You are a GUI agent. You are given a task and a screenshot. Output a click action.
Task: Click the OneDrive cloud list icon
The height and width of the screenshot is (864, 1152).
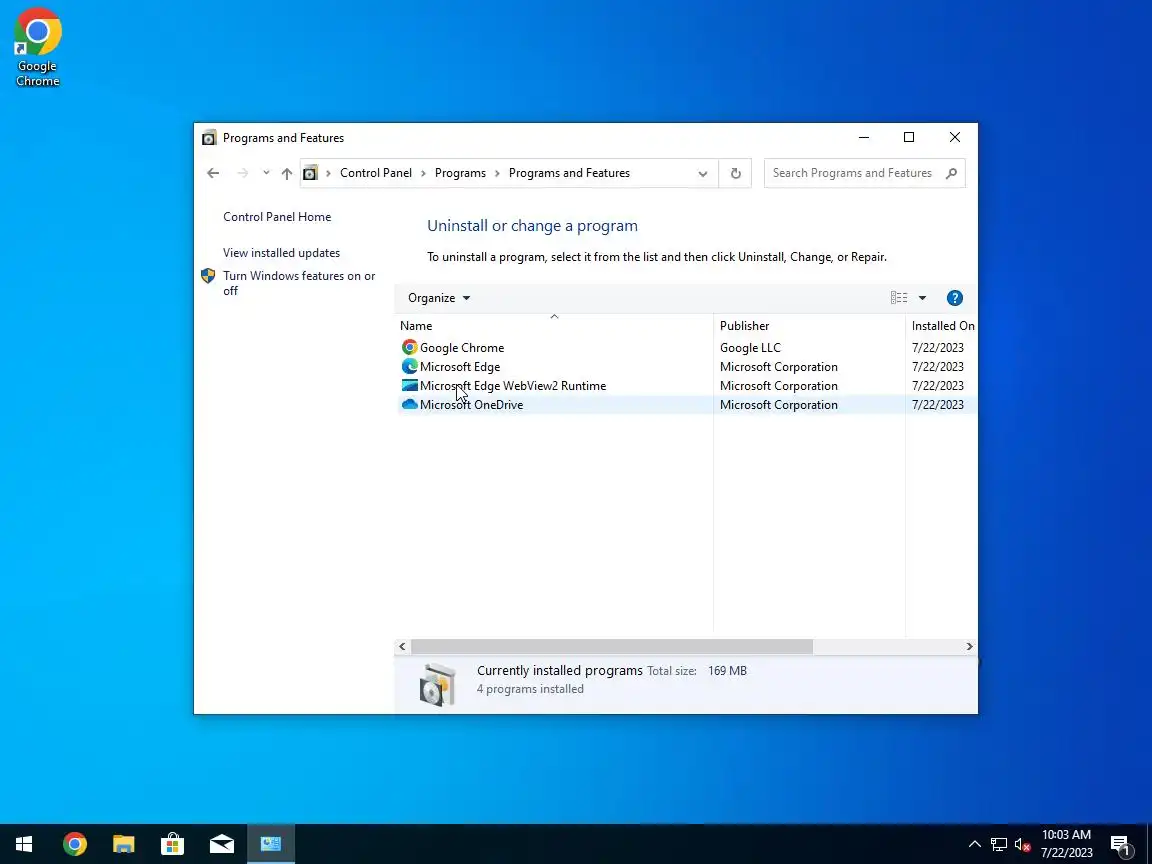(x=409, y=405)
